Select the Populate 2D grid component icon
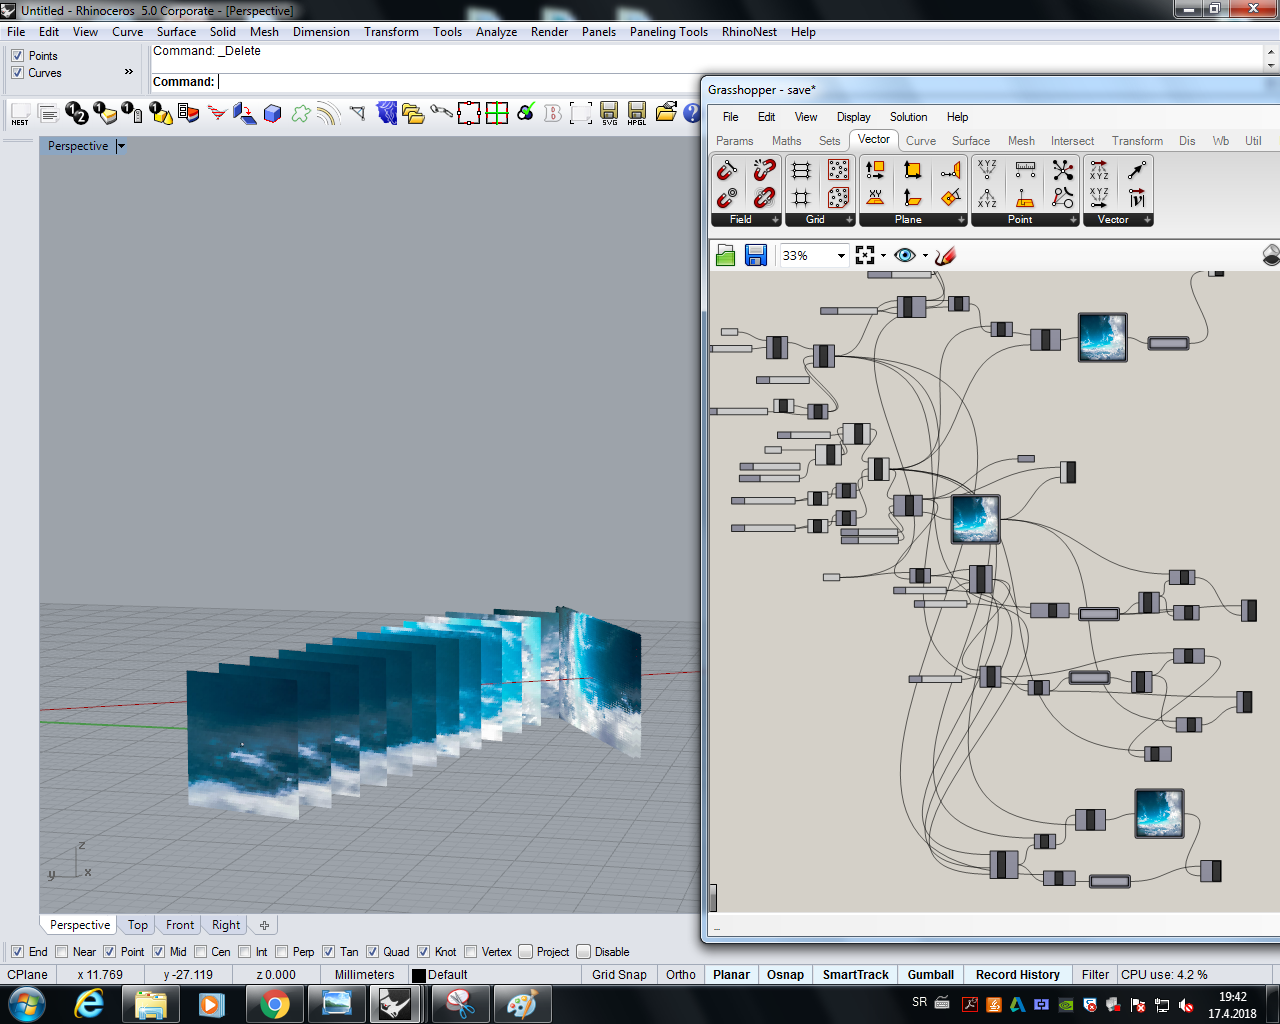Viewport: 1280px width, 1024px height. coord(839,169)
